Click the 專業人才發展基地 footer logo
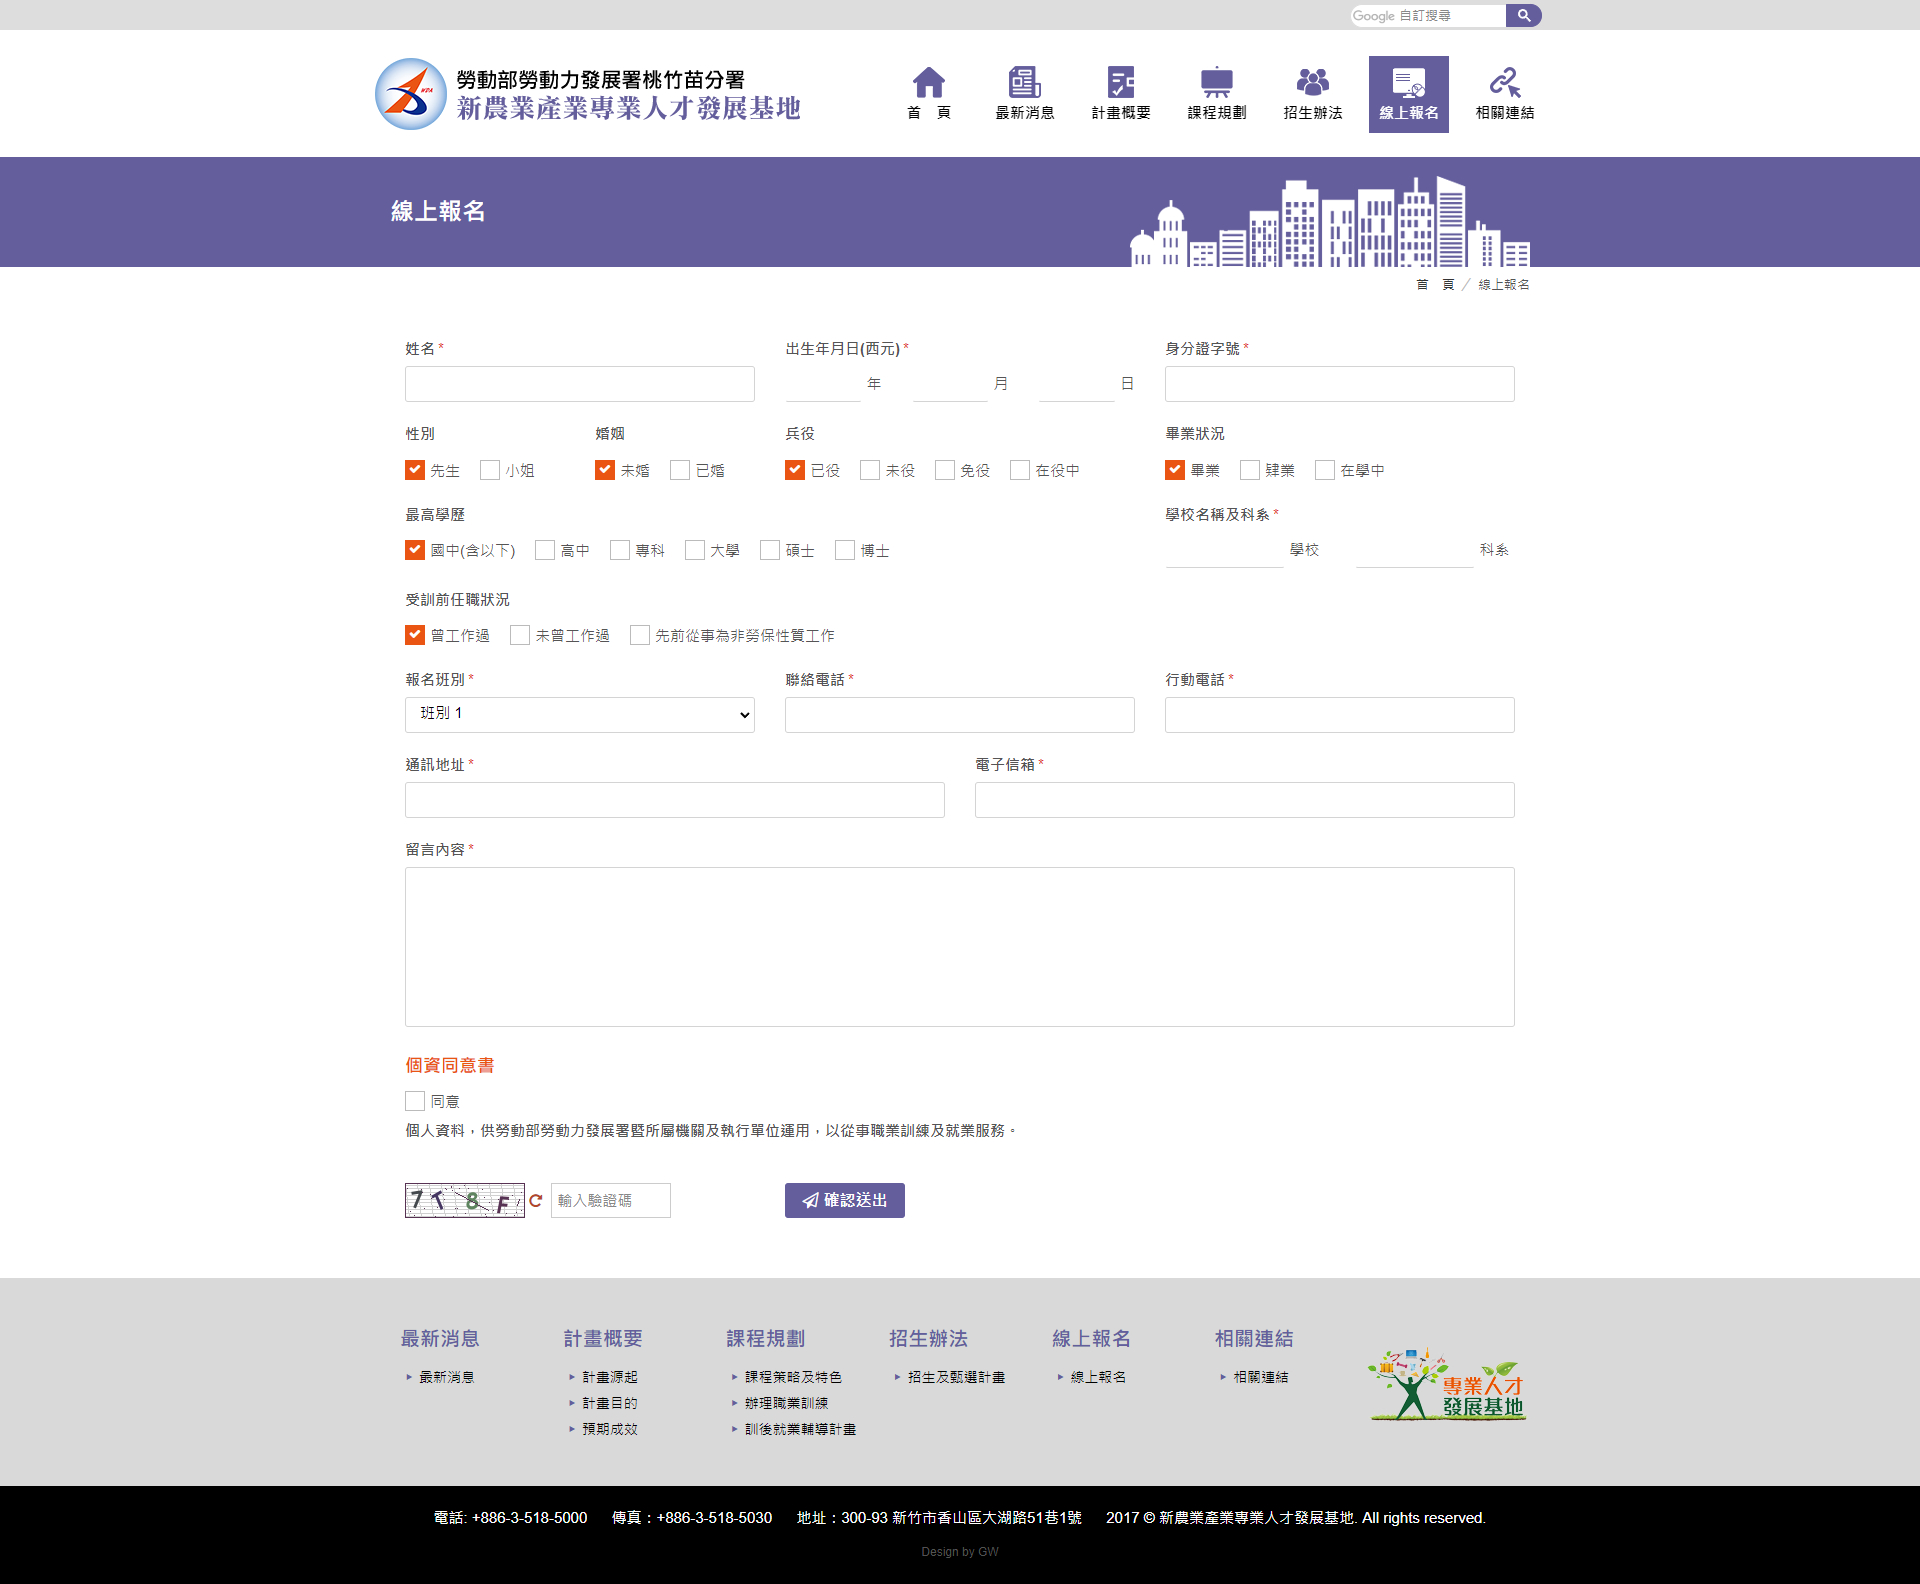 click(x=1447, y=1385)
